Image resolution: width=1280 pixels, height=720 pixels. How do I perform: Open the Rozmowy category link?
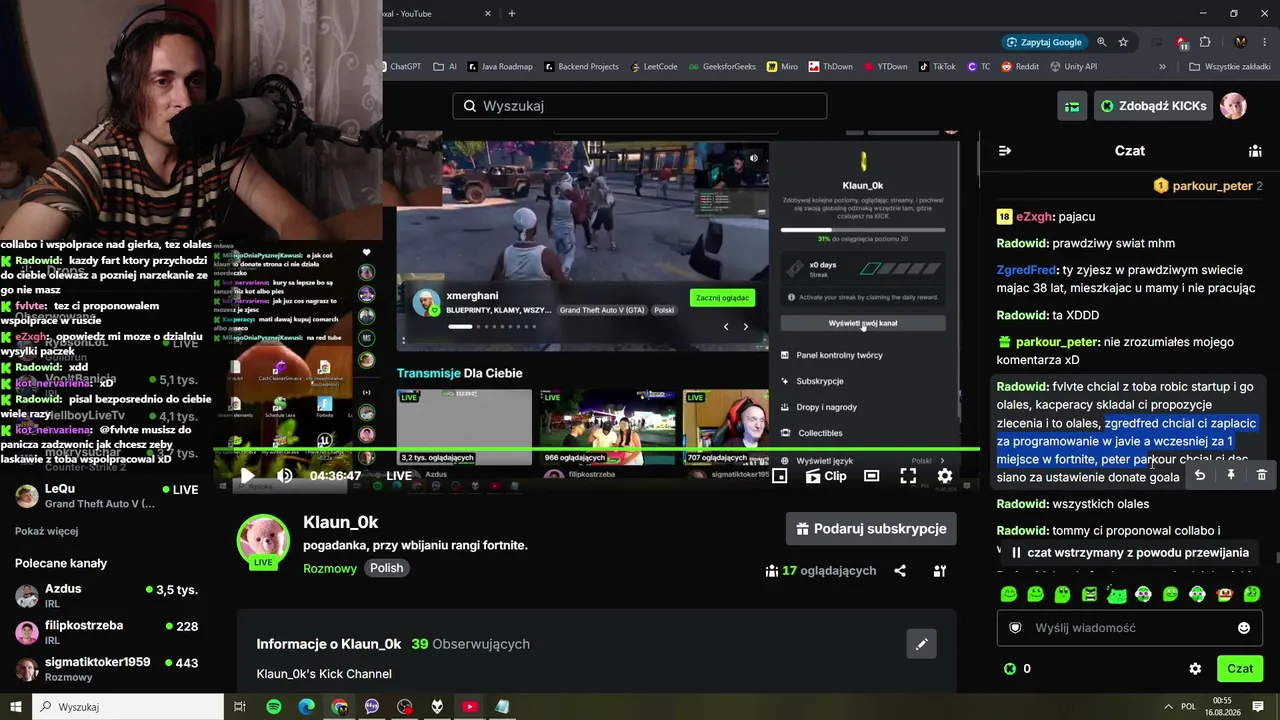[330, 568]
